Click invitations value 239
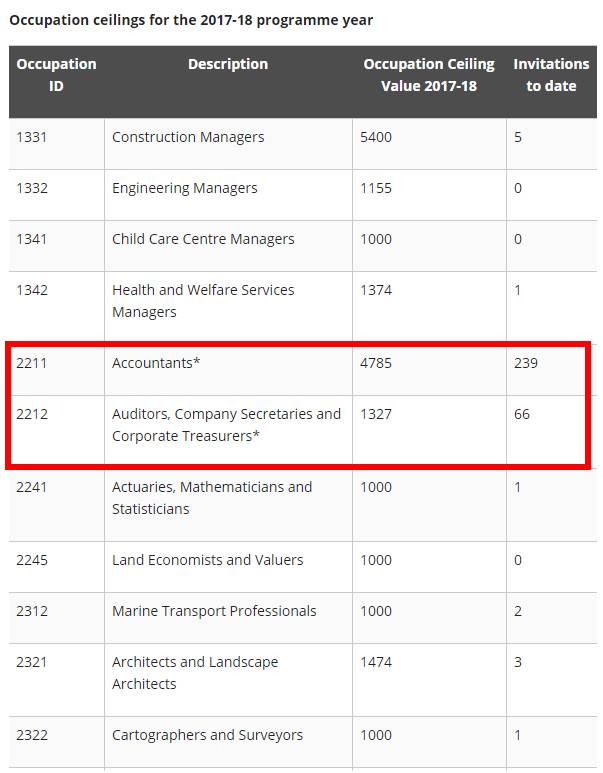This screenshot has height=773, width=603. (526, 363)
